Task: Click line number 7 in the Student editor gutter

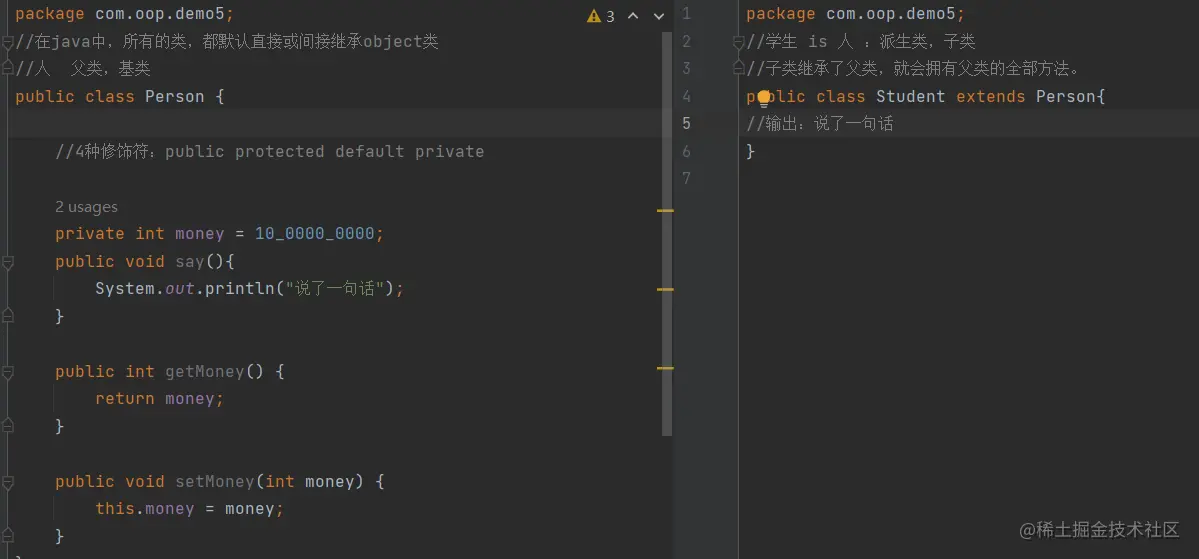Action: 686,179
